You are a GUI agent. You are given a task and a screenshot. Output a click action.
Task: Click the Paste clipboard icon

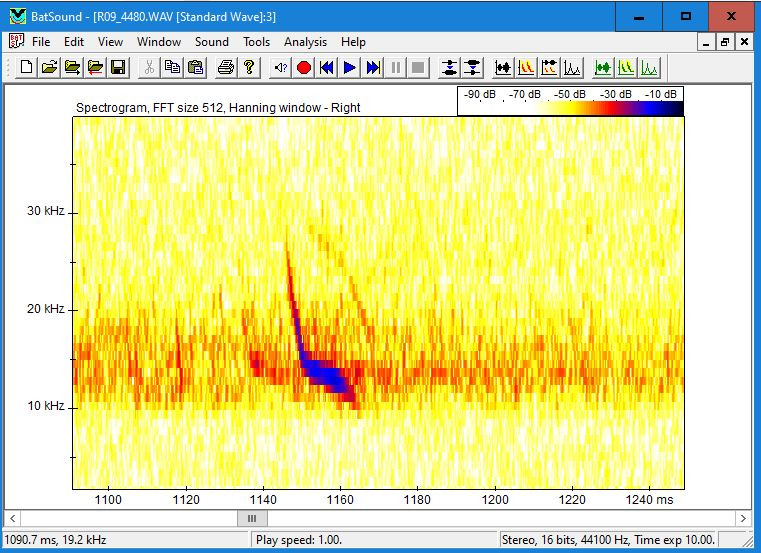[196, 67]
